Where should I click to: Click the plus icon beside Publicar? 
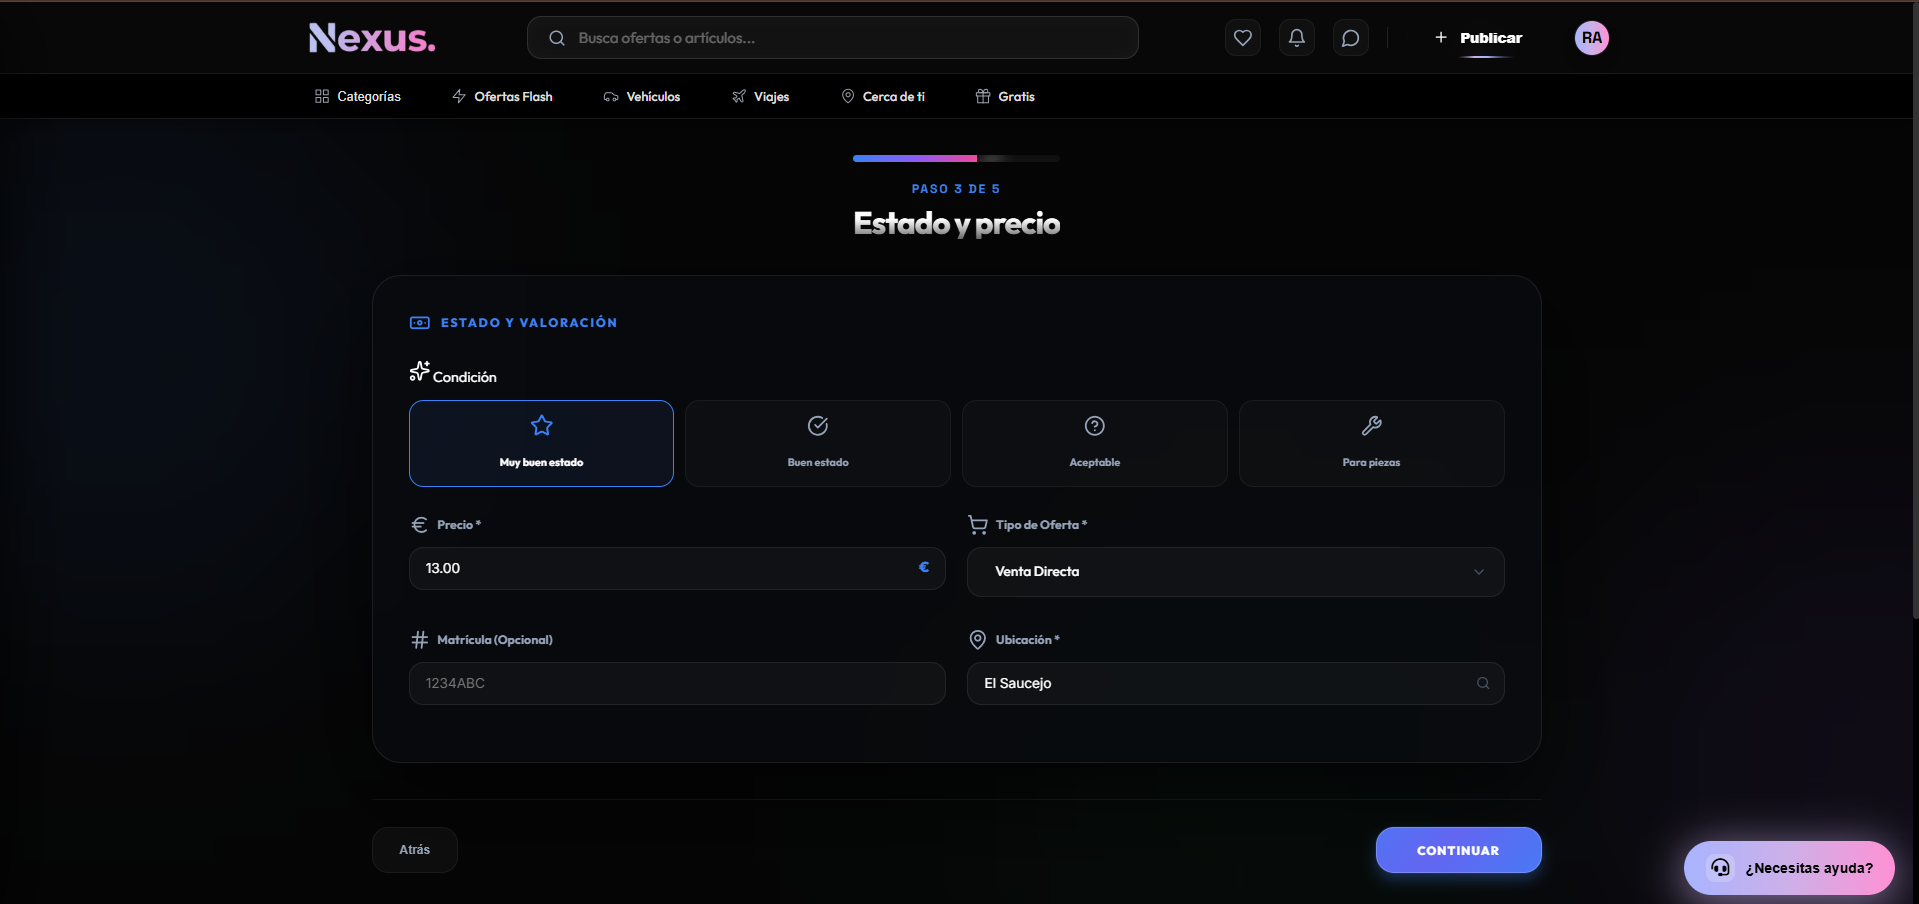[x=1441, y=37]
